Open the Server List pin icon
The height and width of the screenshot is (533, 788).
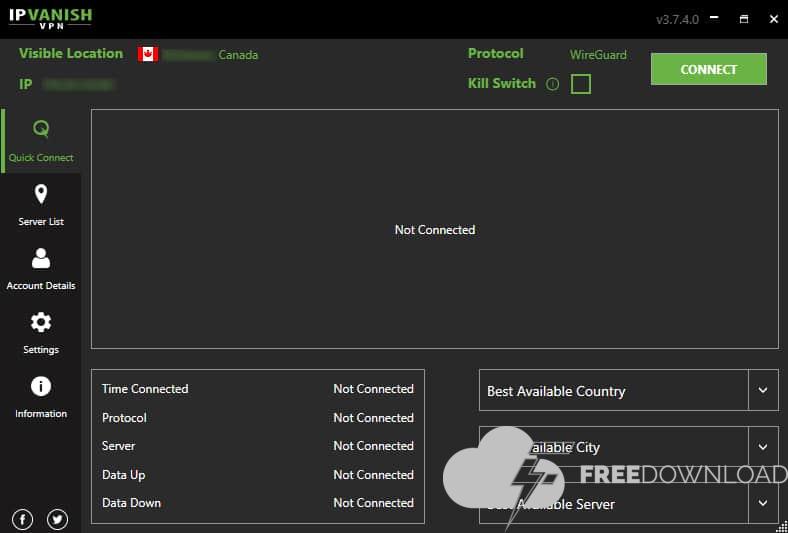pyautogui.click(x=41, y=194)
